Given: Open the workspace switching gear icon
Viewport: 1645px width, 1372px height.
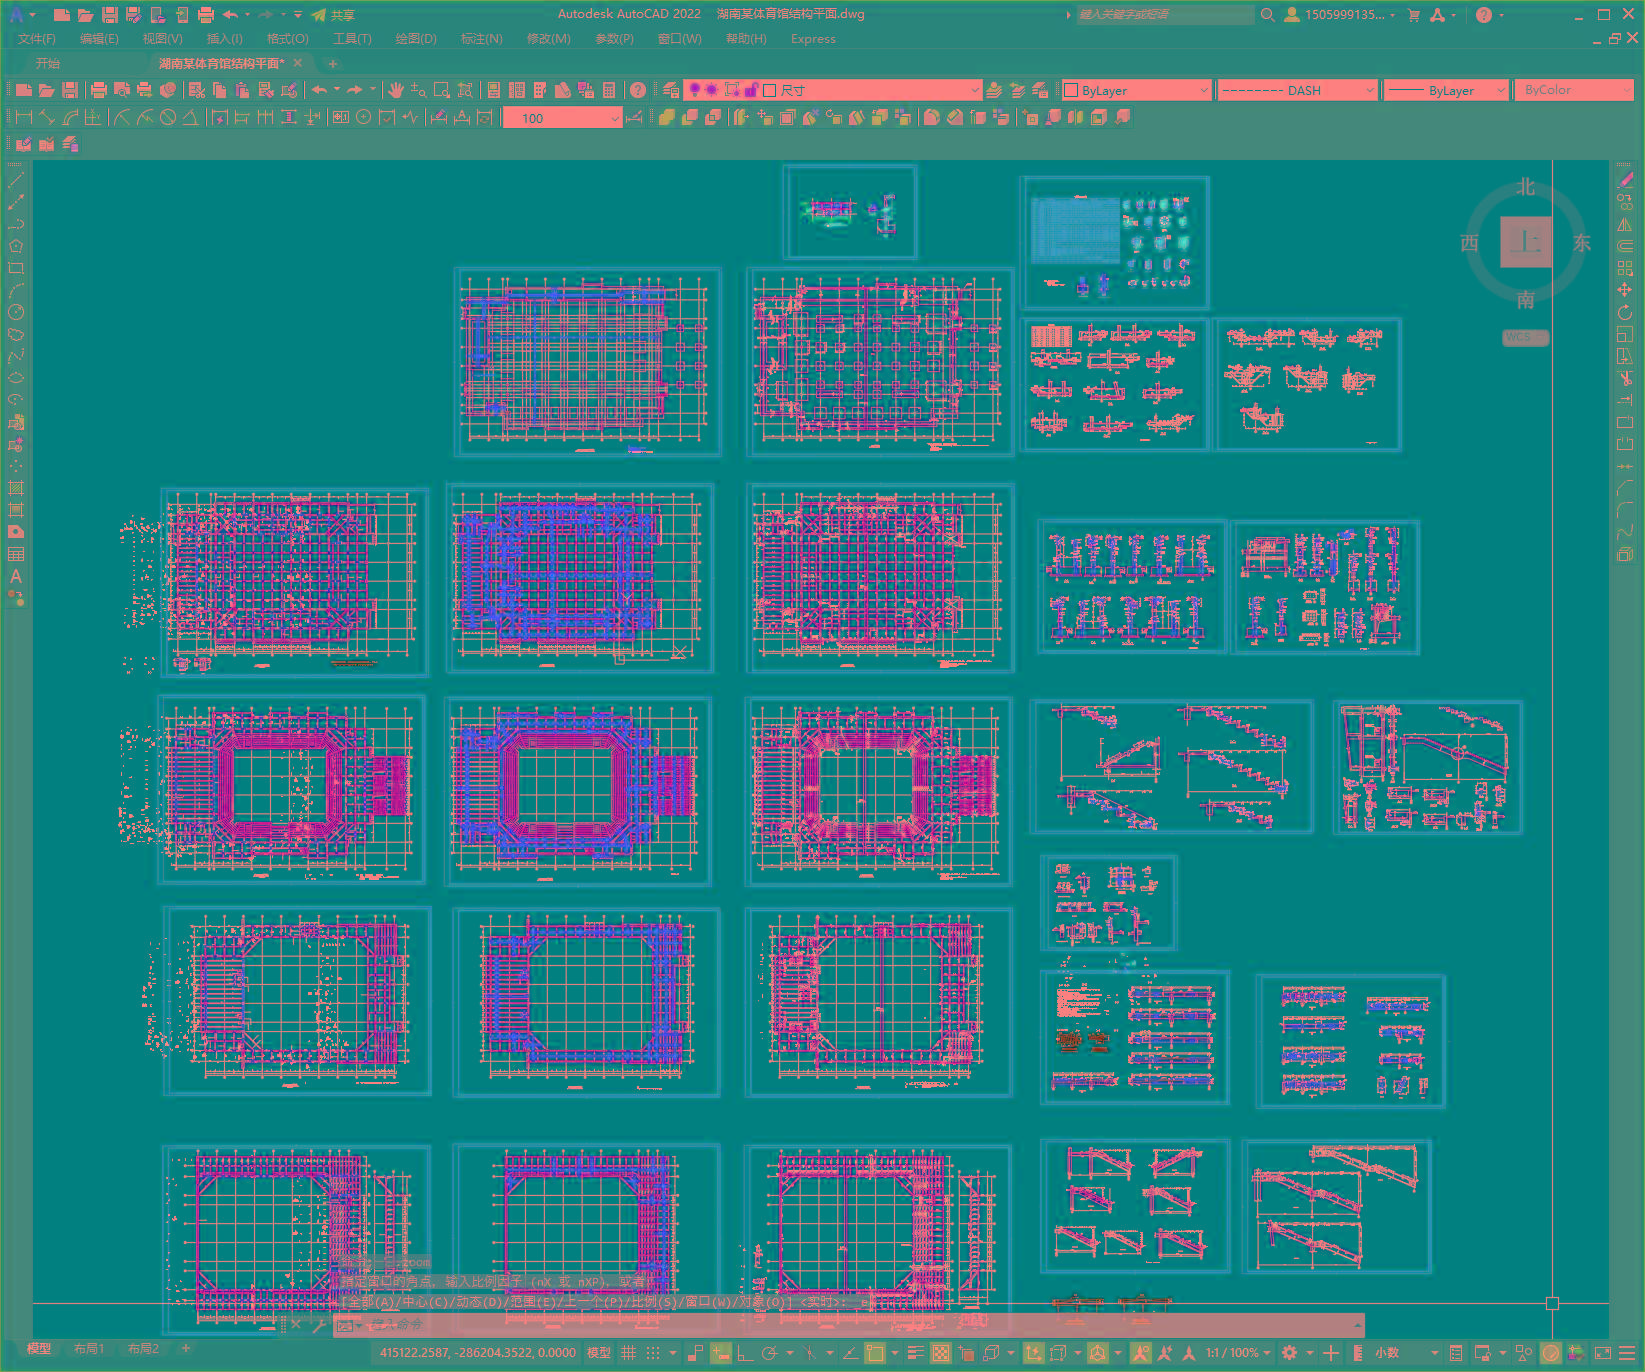Looking at the screenshot, I should tap(1290, 1353).
